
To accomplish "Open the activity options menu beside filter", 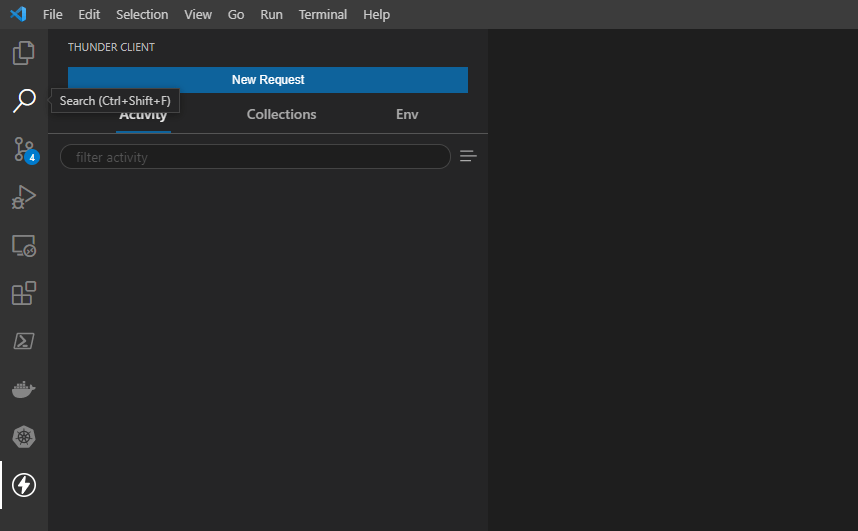I will click(x=468, y=156).
